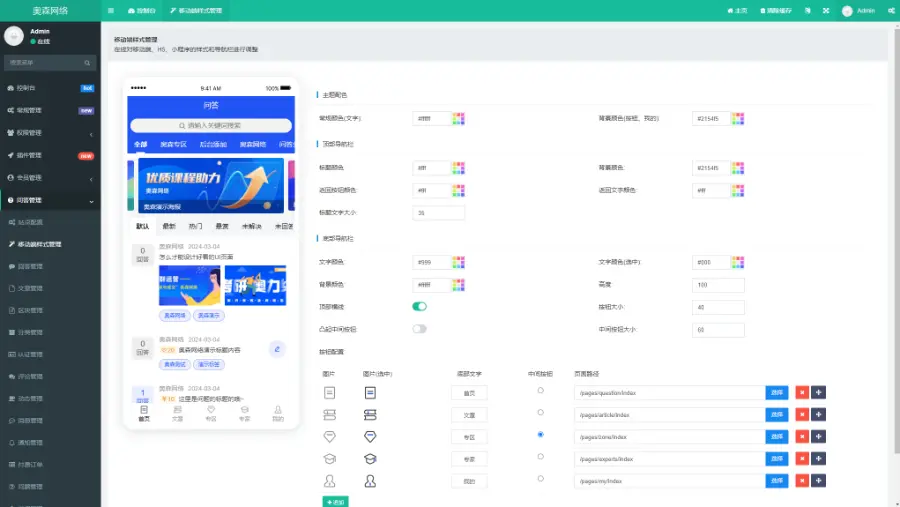Click the hamburger menu icon in top bar
Screen dimensions: 900x507
pyautogui.click(x=110, y=10)
